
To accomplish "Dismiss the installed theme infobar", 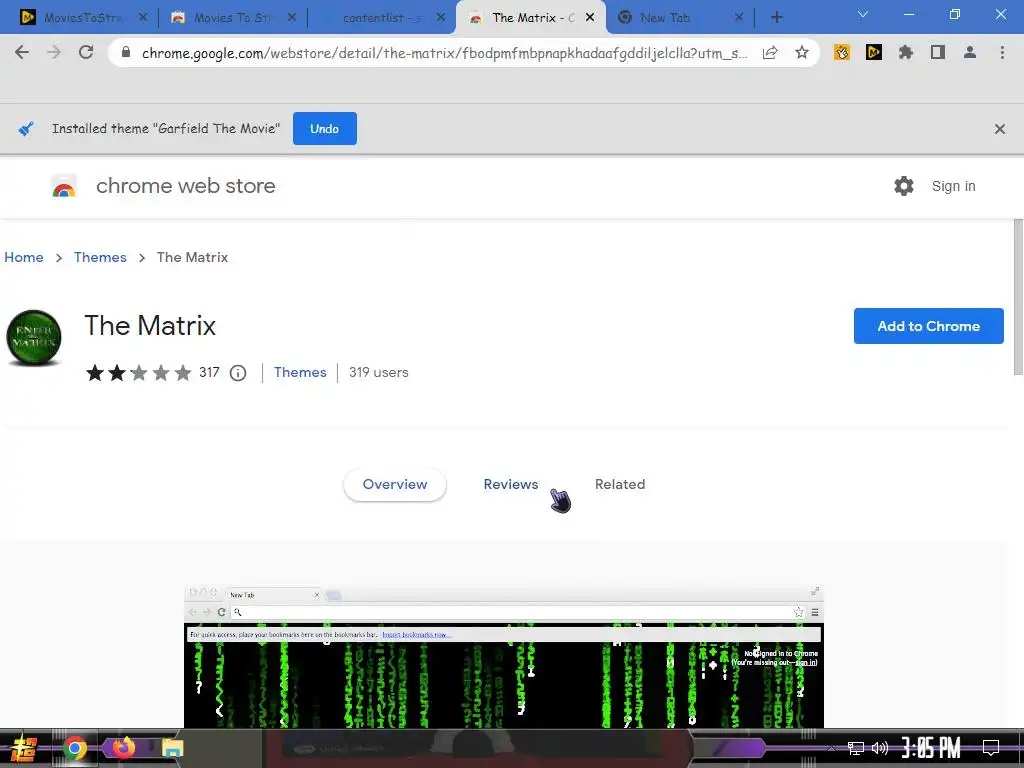I will 999,129.
